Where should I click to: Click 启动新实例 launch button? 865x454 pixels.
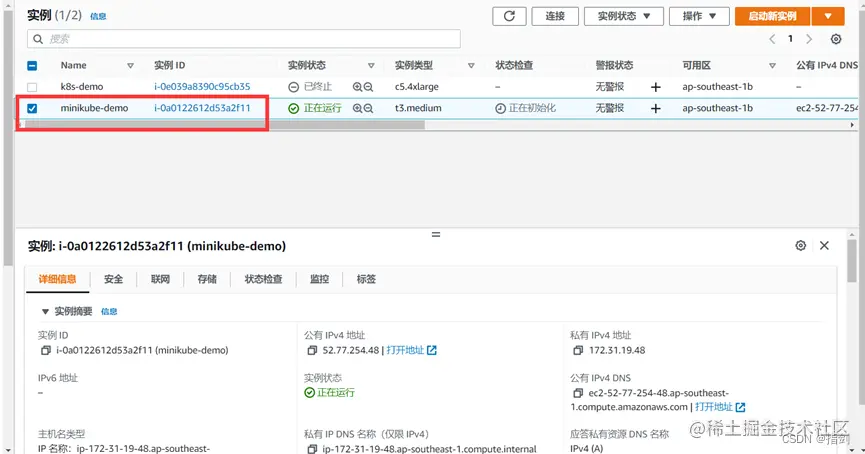point(772,17)
